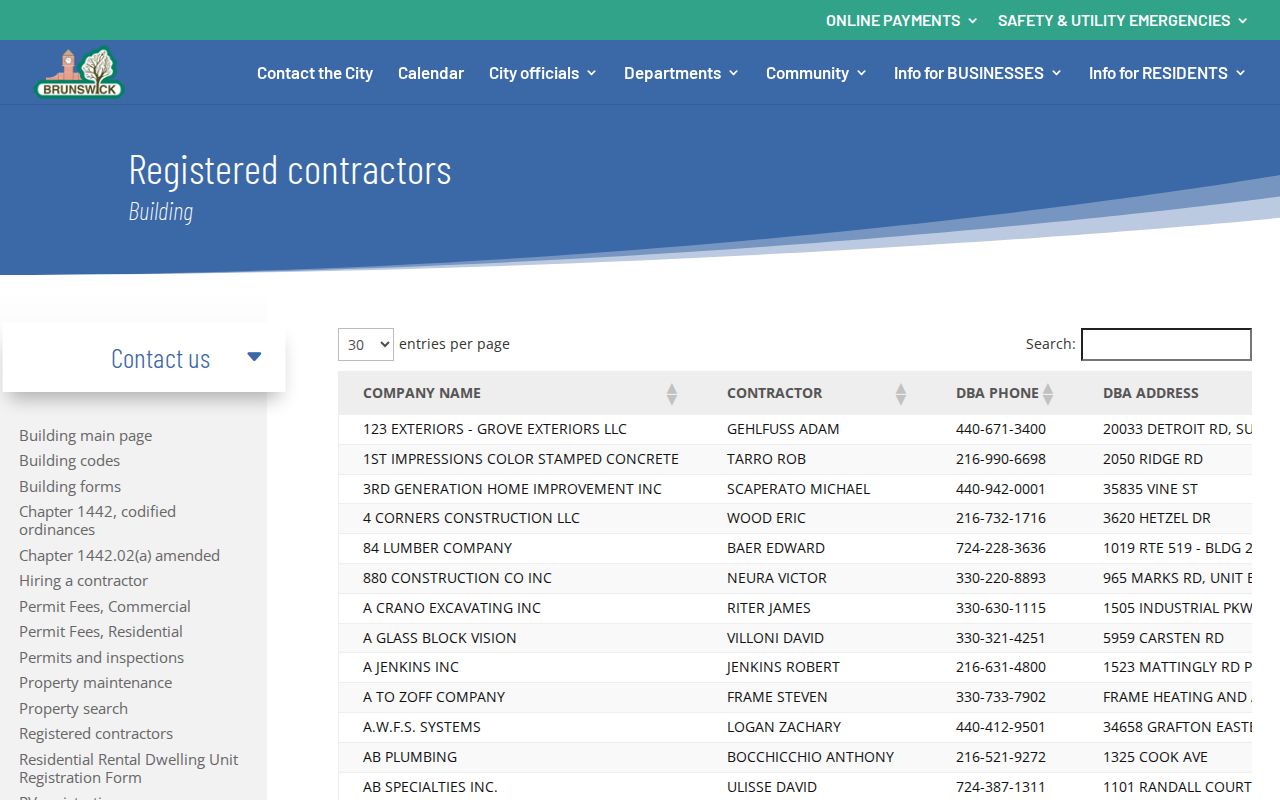Click contractor VILLONI DAVID
Viewport: 1280px width, 800px height.
775,638
